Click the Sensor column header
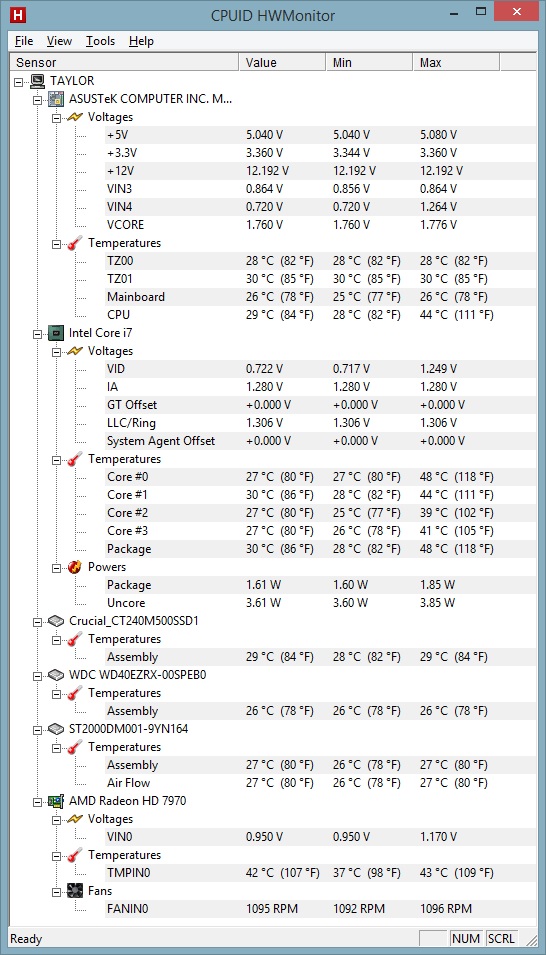546x955 pixels. pyautogui.click(x=124, y=63)
